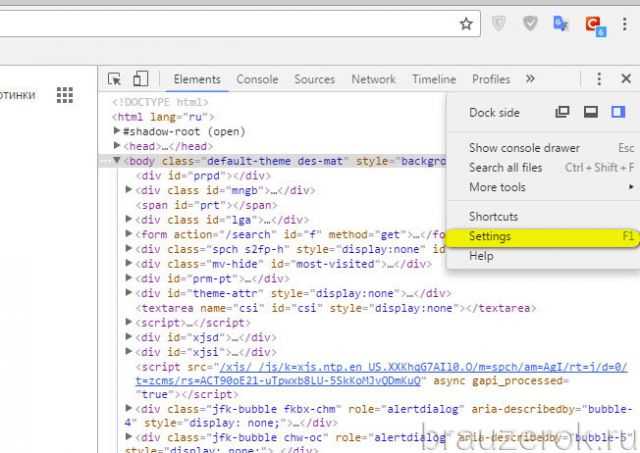
Task: Close the DevTools panel
Action: pos(626,78)
